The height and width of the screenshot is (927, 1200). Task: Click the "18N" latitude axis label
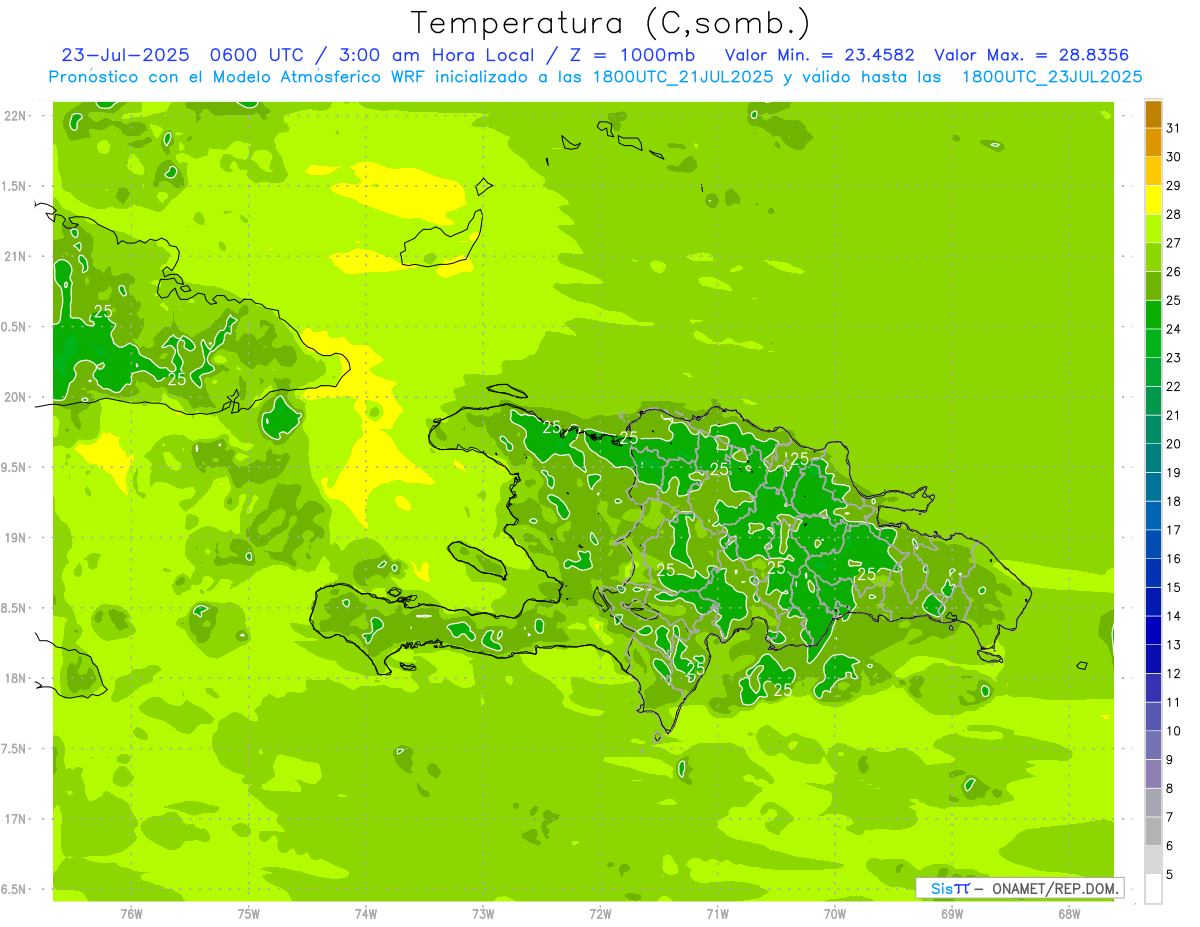click(x=16, y=678)
